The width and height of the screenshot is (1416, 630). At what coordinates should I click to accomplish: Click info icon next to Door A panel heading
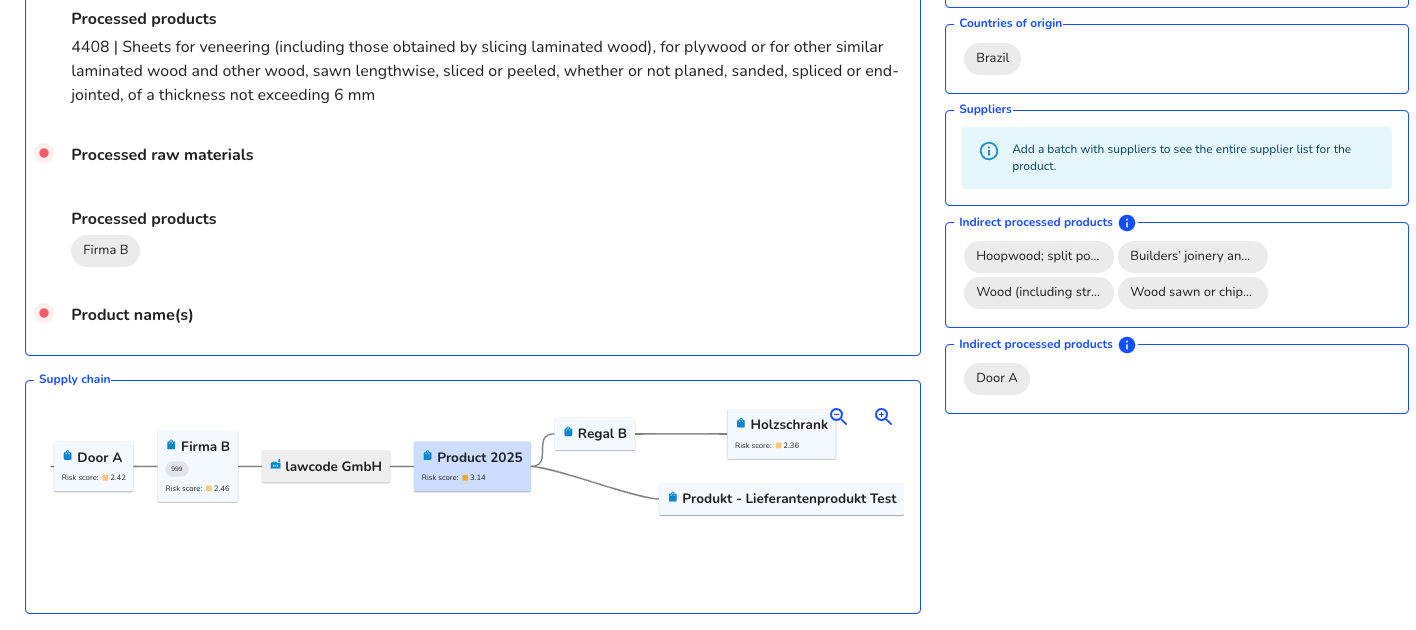pyautogui.click(x=1127, y=345)
